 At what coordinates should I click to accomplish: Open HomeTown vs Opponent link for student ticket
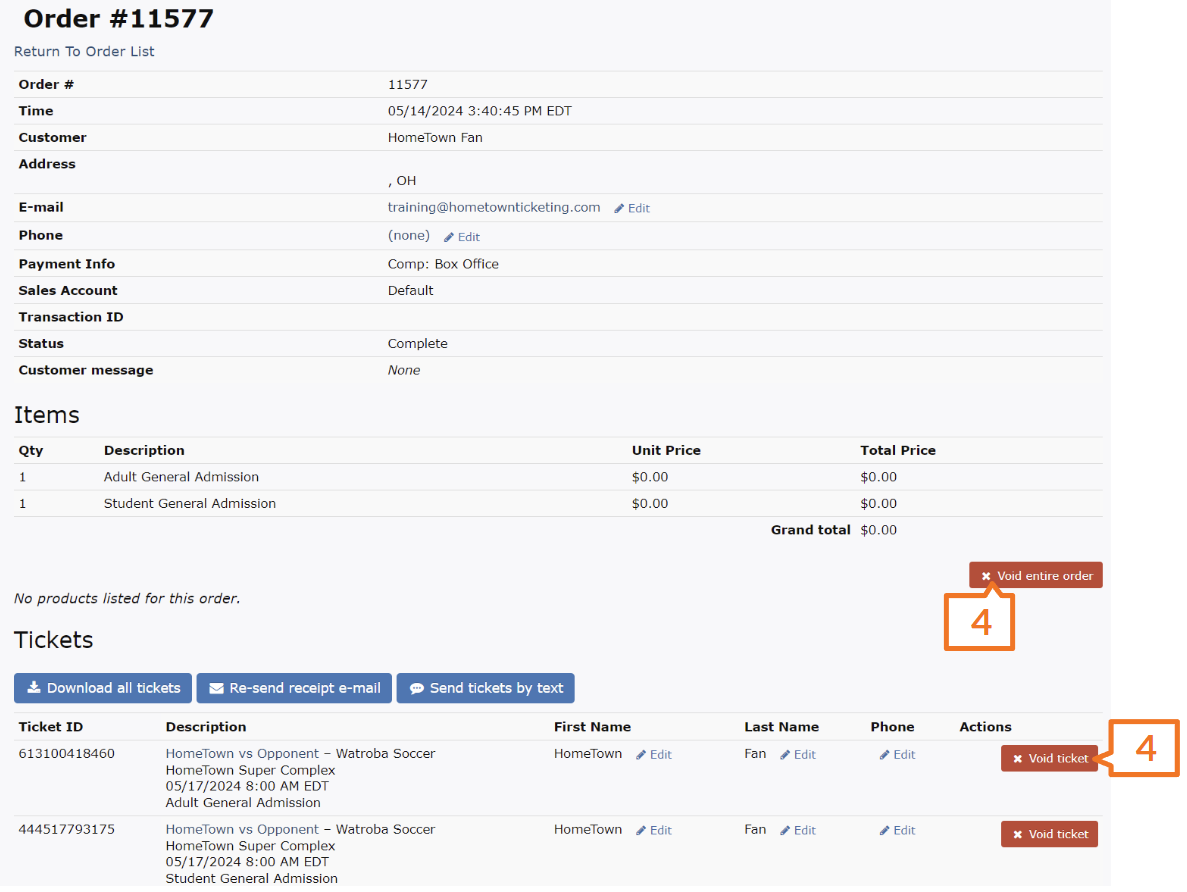coord(242,830)
